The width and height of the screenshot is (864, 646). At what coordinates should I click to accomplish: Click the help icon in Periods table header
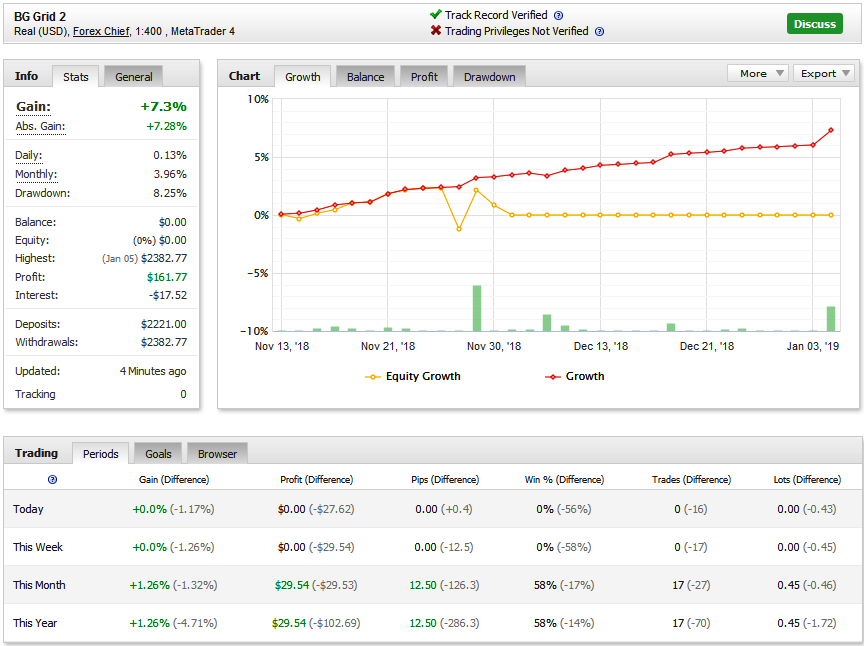[x=52, y=480]
